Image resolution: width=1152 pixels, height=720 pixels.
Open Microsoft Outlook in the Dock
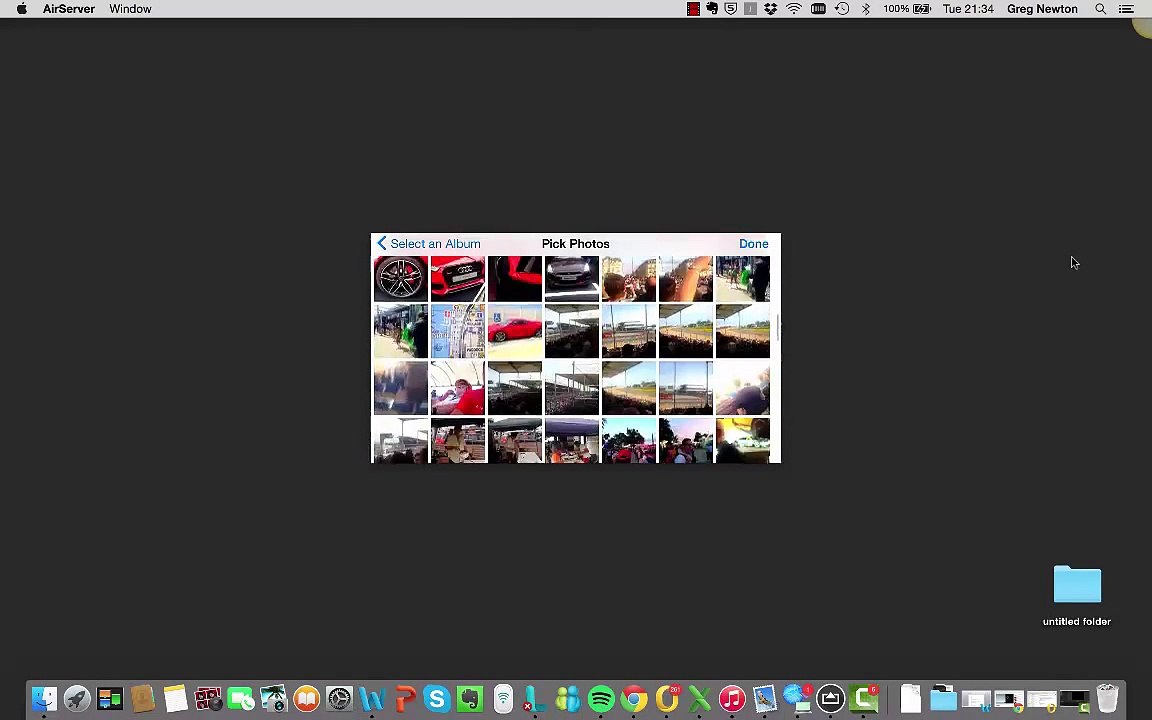pyautogui.click(x=666, y=699)
